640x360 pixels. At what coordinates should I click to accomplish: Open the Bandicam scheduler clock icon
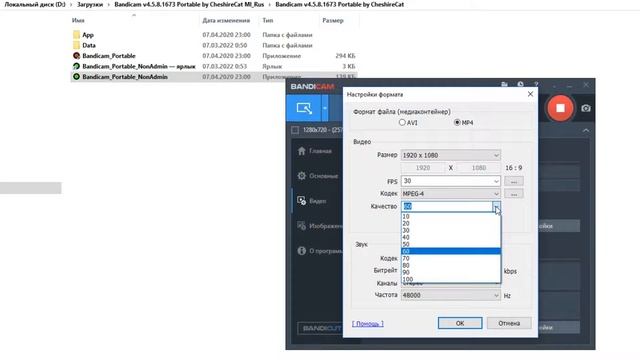pos(520,84)
